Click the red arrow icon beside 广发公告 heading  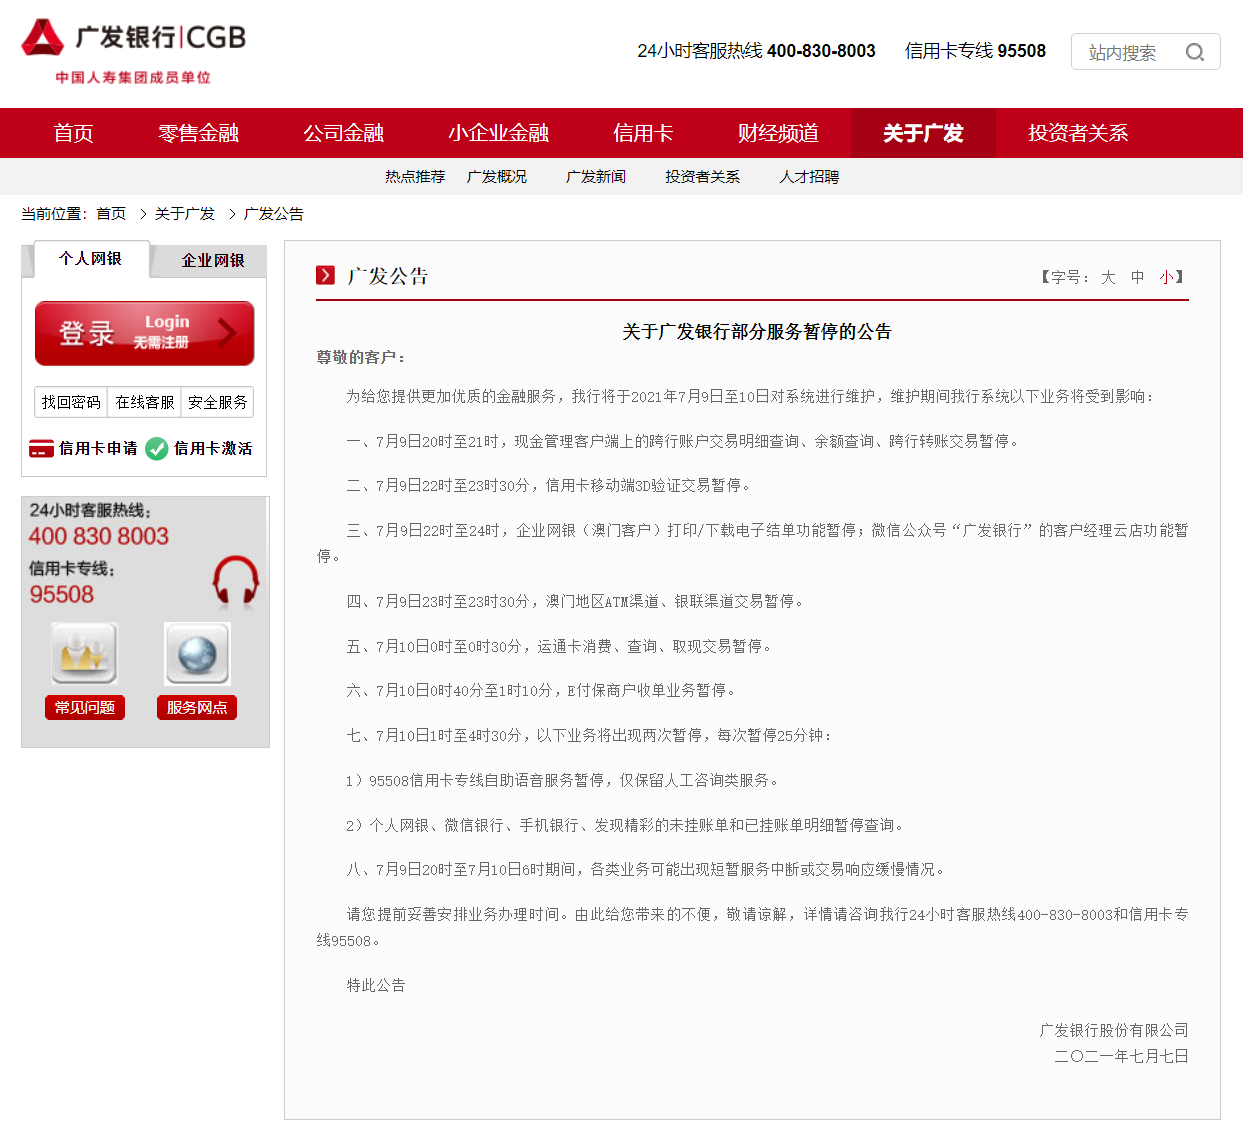[325, 275]
